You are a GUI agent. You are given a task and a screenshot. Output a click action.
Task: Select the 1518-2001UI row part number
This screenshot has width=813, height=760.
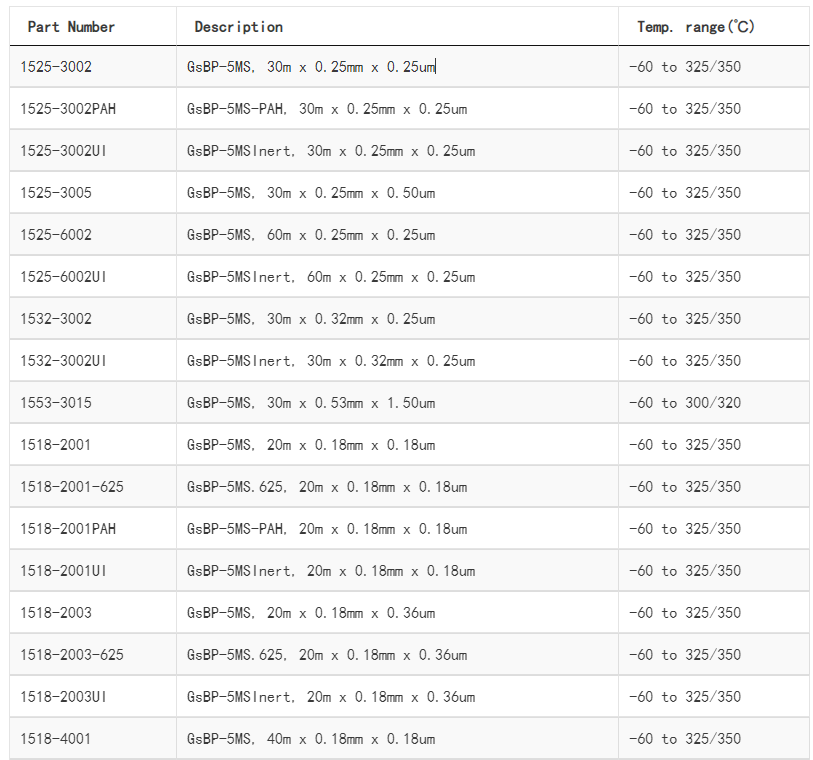click(x=63, y=571)
